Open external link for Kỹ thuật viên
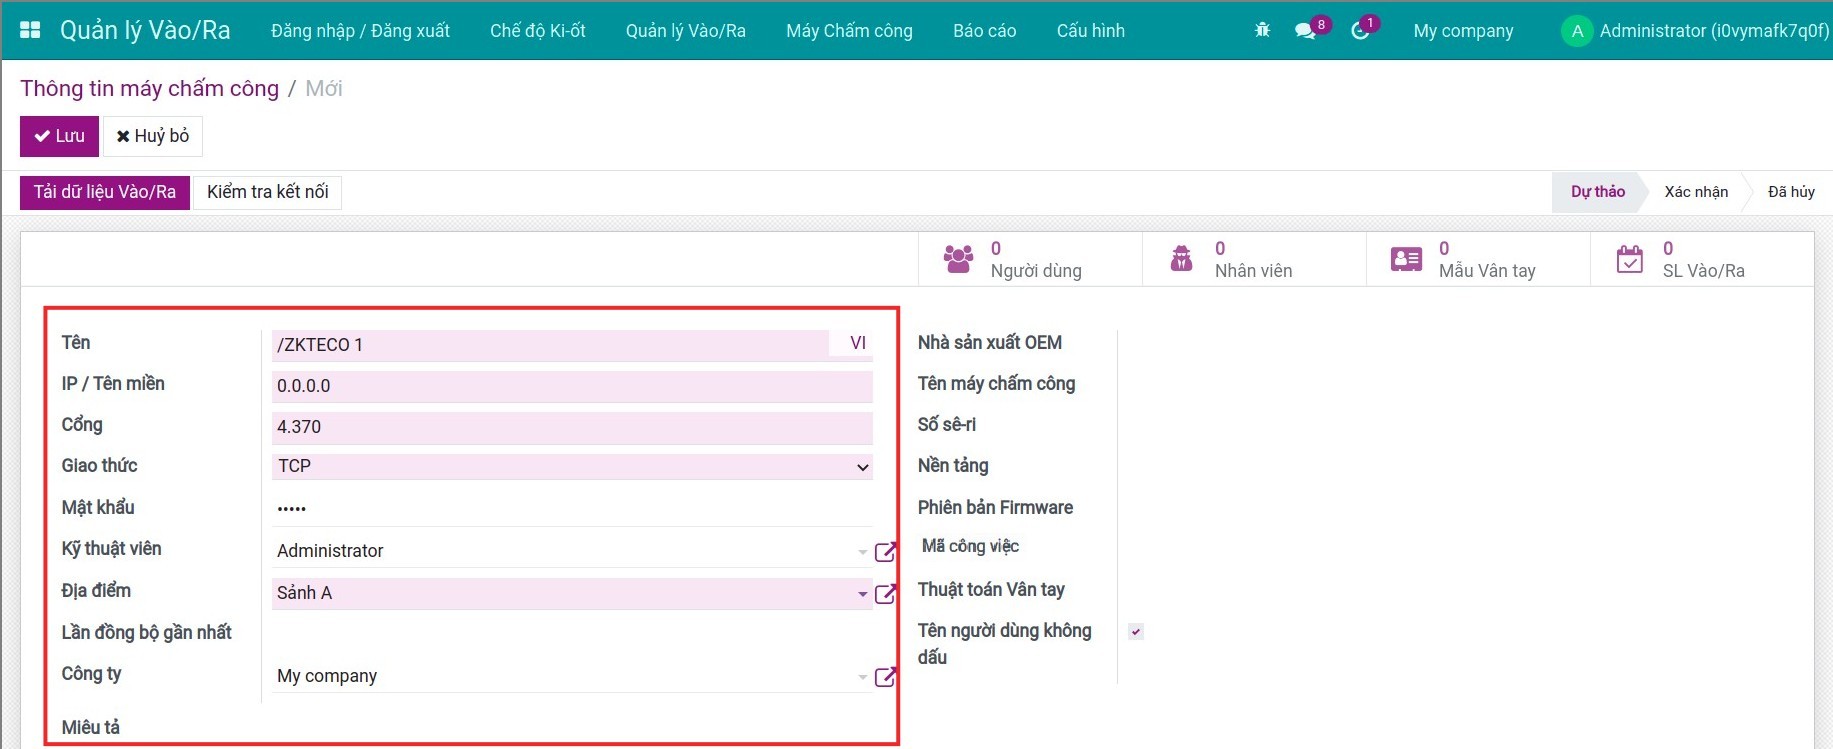The height and width of the screenshot is (749, 1833). (x=885, y=552)
